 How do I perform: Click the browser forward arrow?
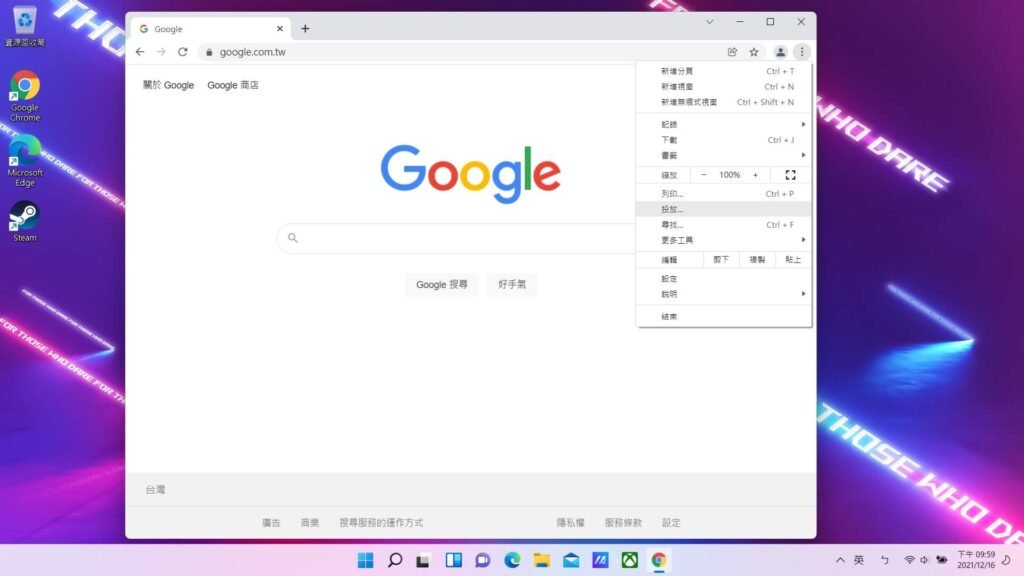click(x=161, y=52)
